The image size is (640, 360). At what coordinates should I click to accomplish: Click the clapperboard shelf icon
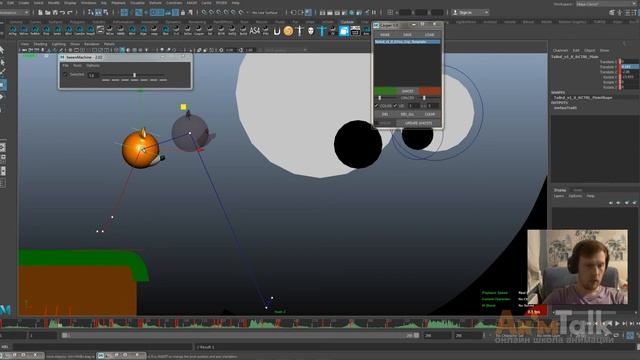(x=355, y=31)
